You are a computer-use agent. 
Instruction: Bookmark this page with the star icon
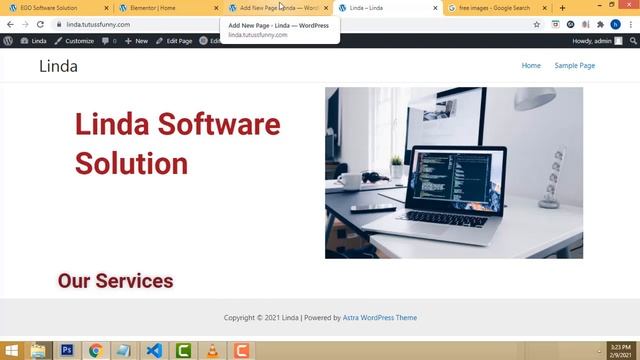(537, 24)
